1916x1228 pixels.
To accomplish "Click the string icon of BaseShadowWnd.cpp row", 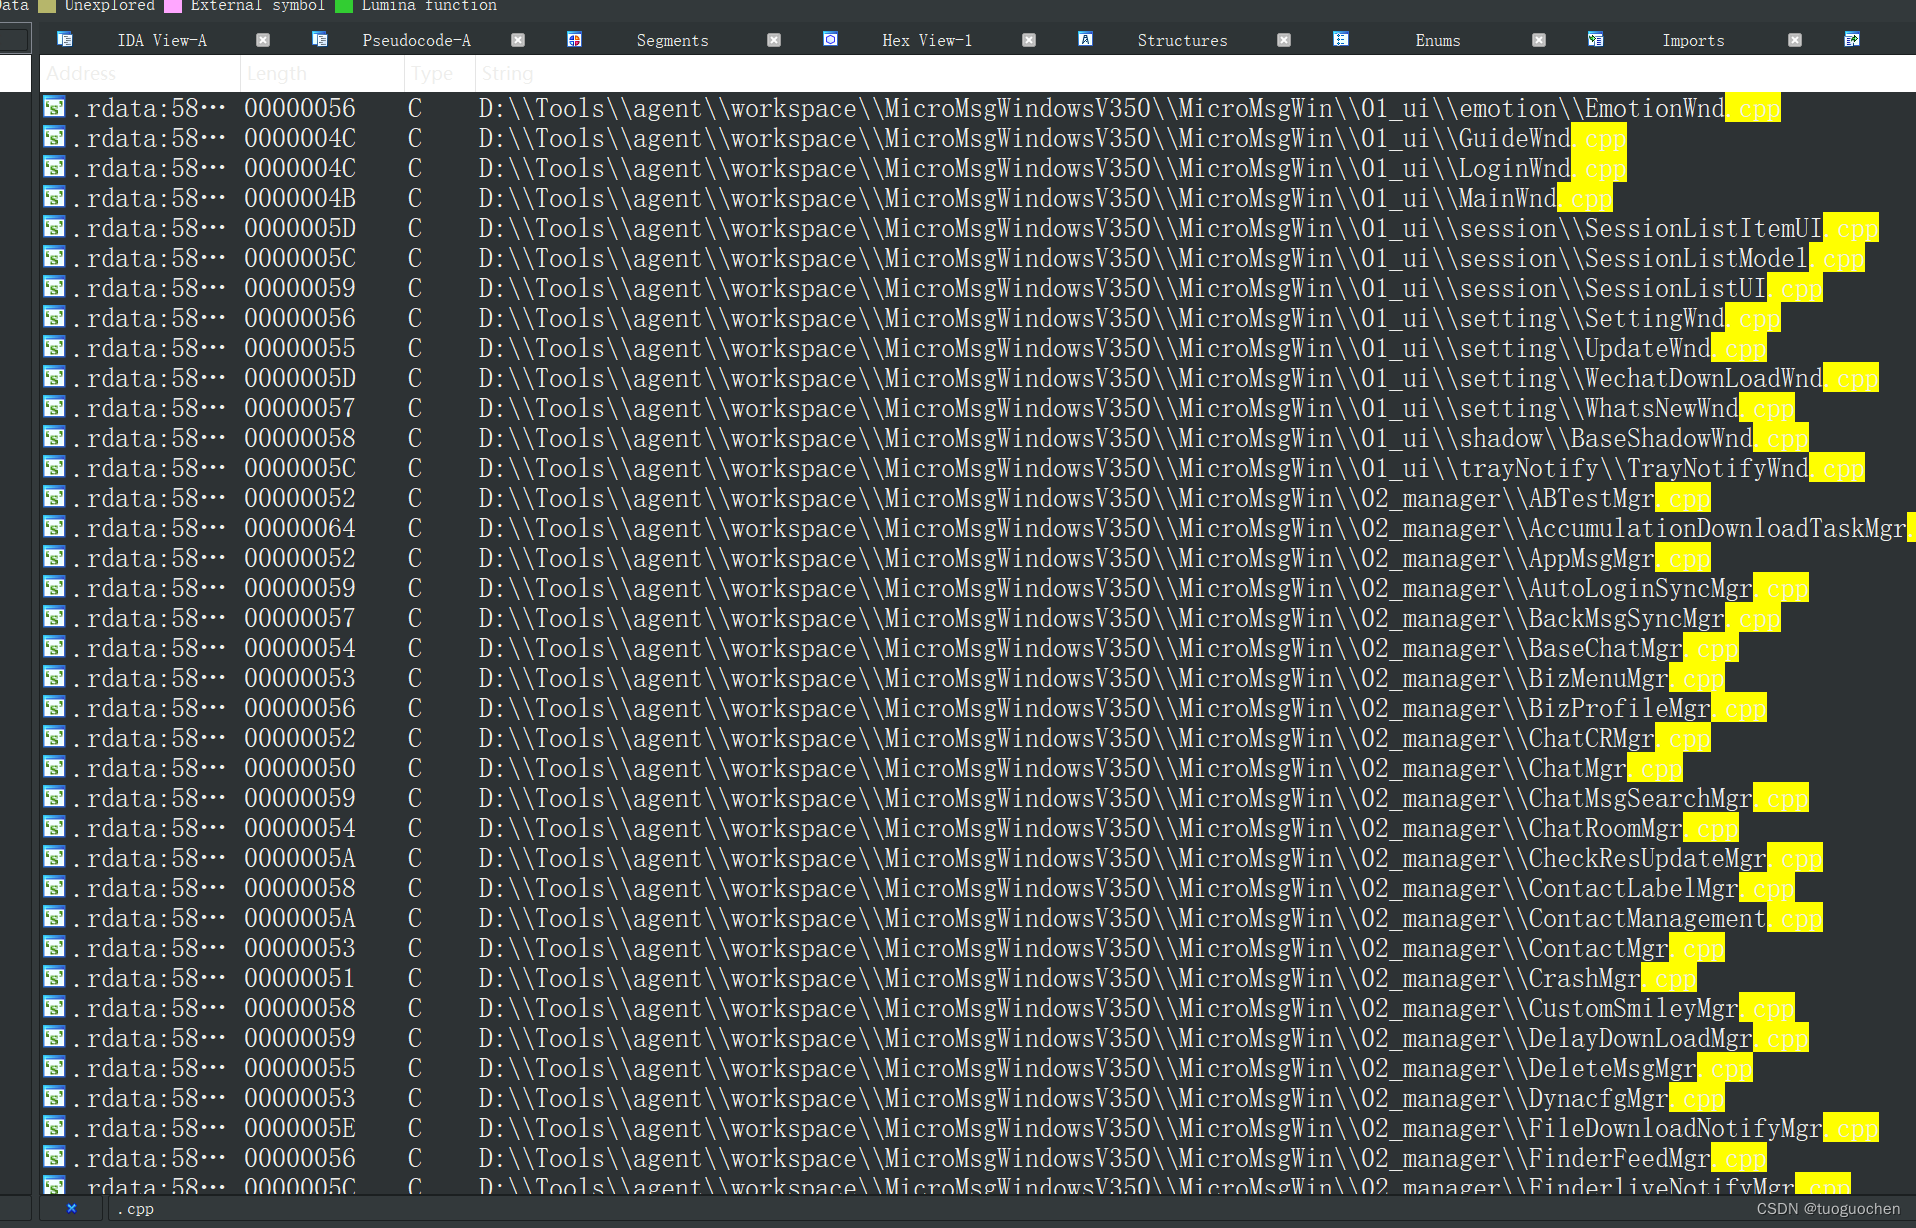I will 54,438.
